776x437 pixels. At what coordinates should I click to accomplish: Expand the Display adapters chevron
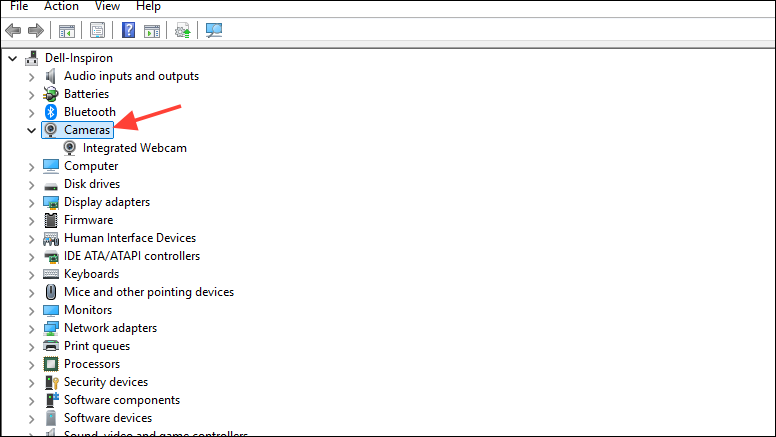coord(32,203)
